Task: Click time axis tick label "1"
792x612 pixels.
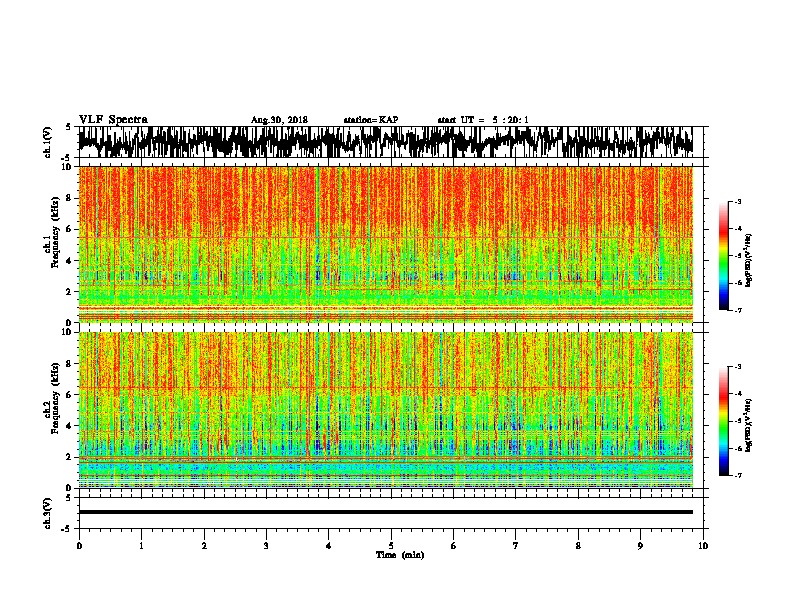Action: click(141, 546)
